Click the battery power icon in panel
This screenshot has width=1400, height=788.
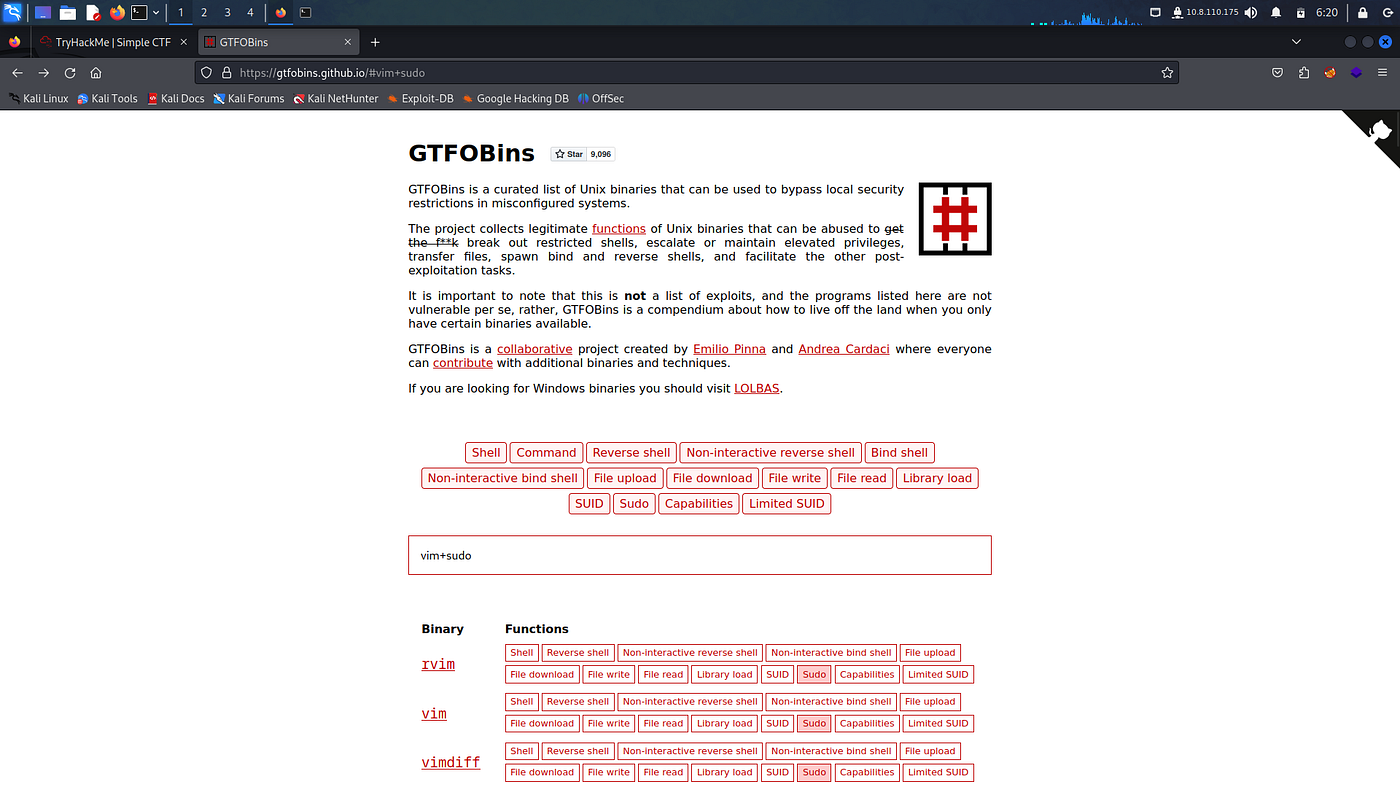(x=1300, y=13)
